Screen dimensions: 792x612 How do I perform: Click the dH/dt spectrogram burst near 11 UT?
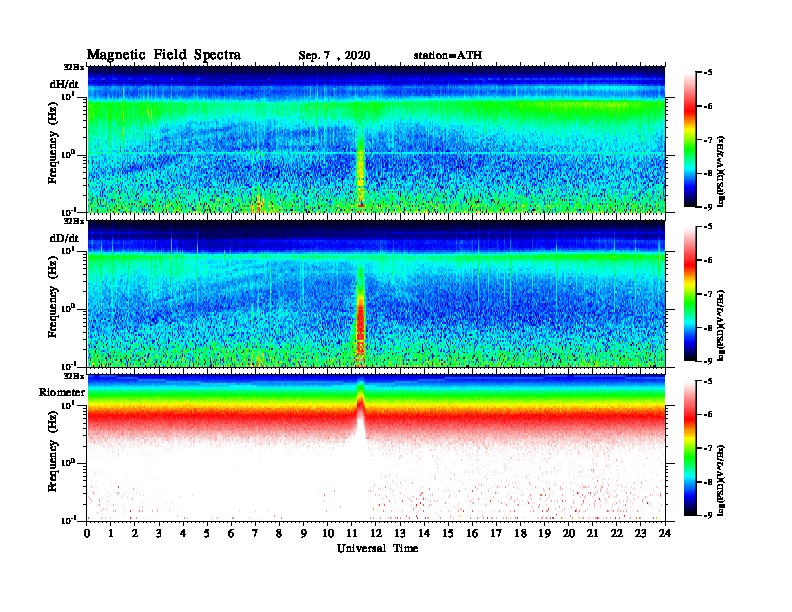click(x=361, y=167)
